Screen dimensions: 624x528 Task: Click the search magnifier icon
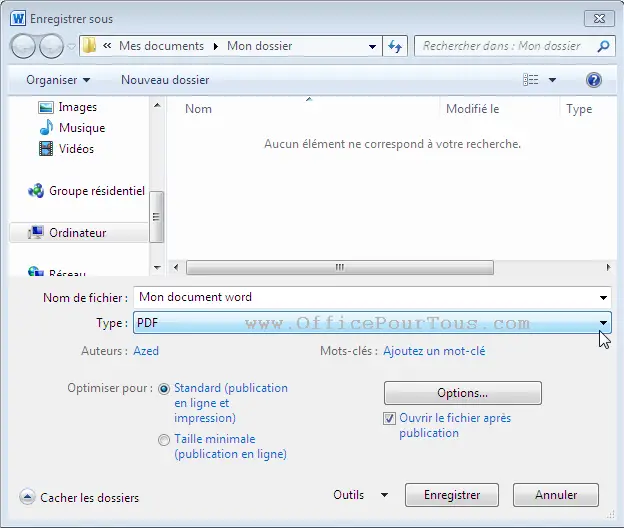(x=603, y=46)
